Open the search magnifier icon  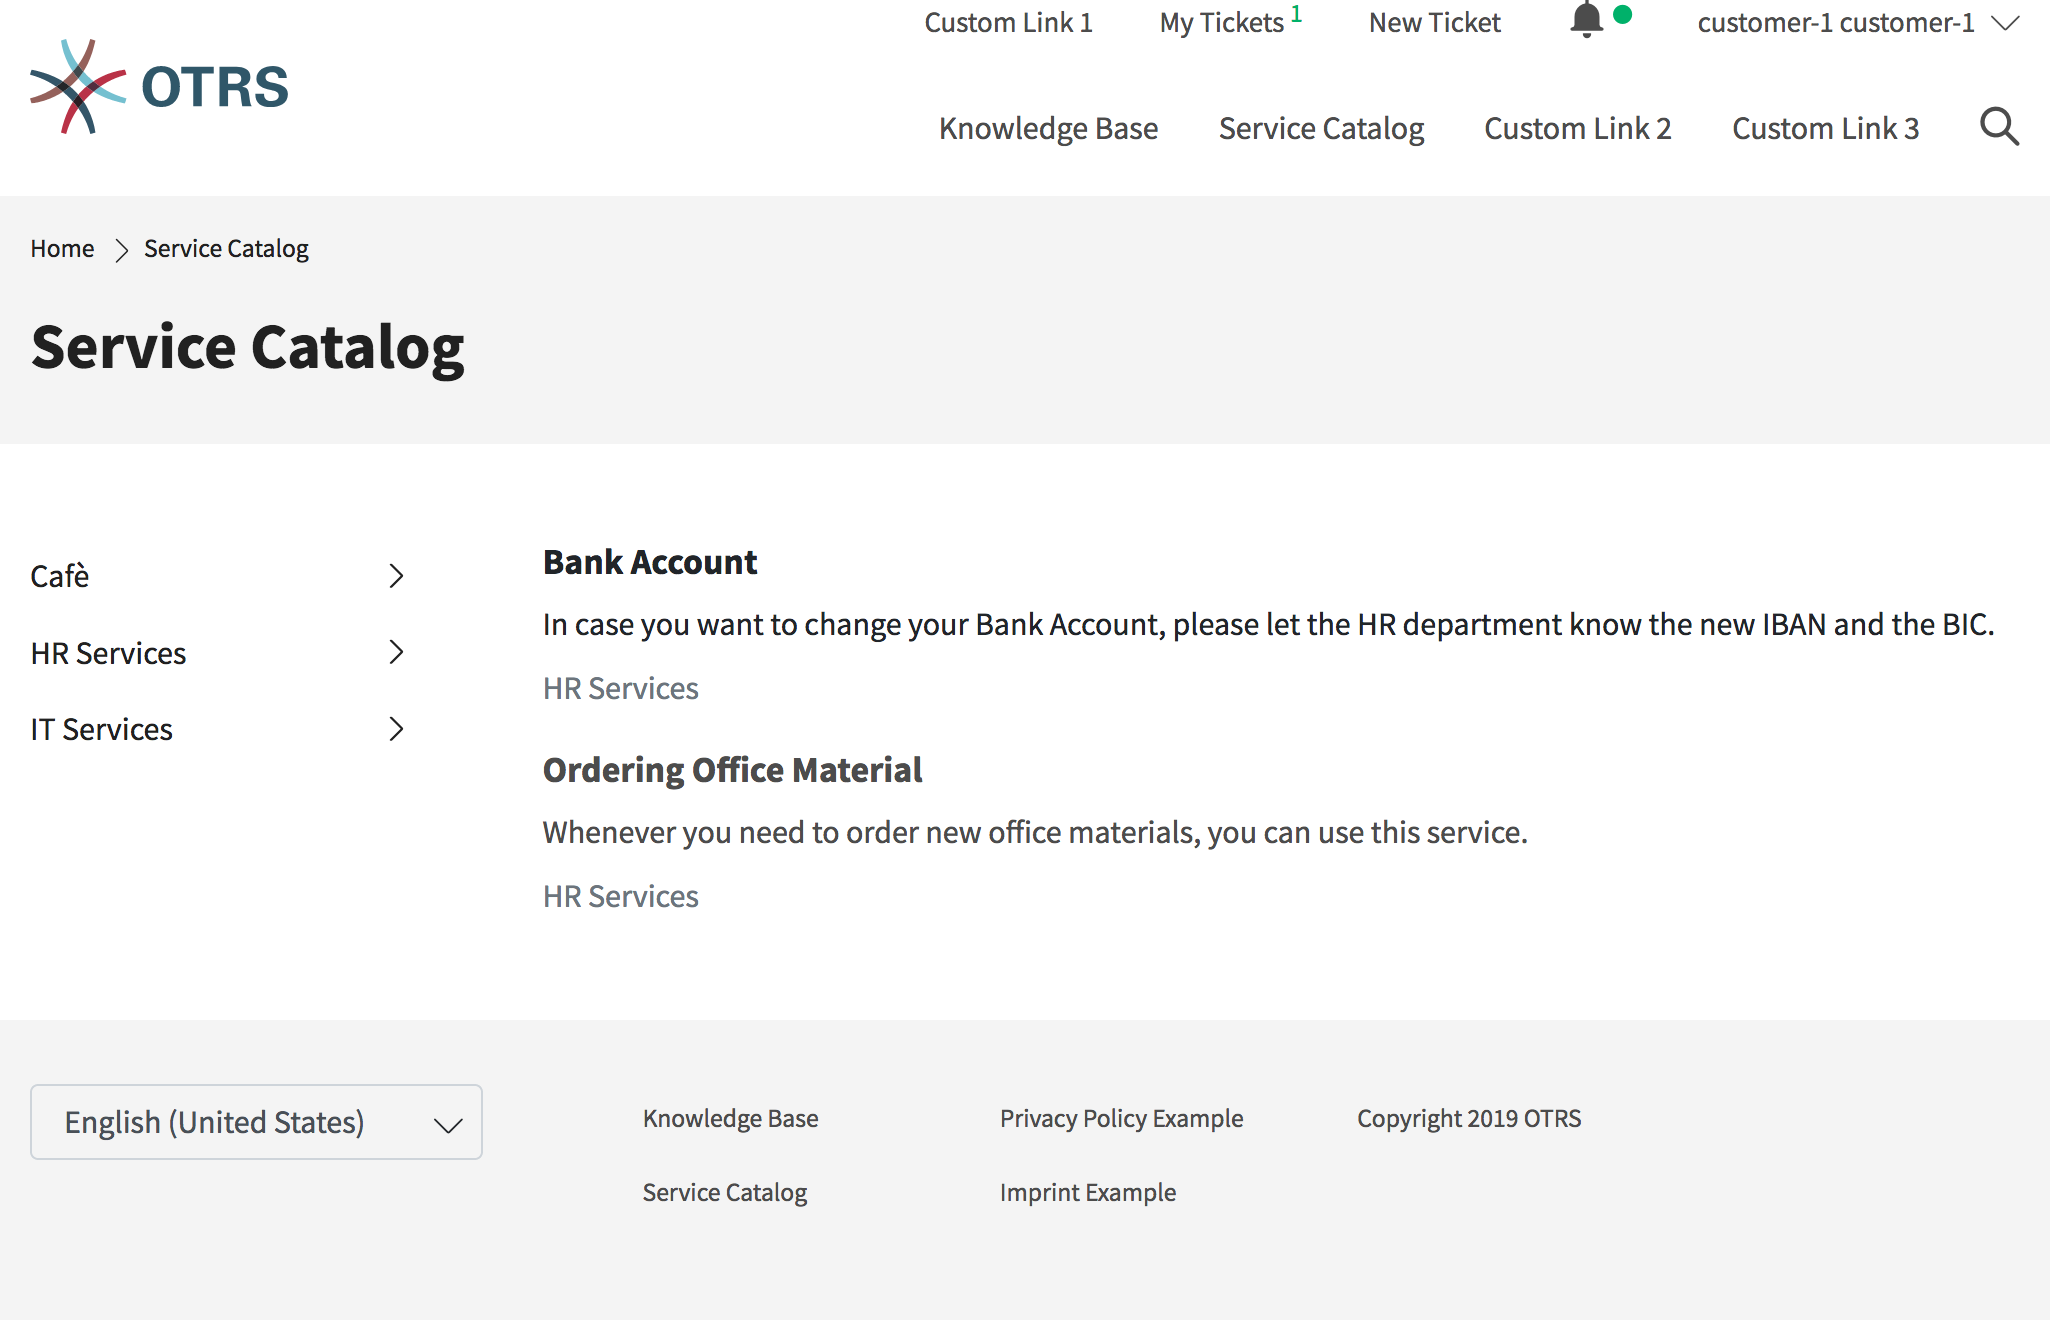(x=1999, y=127)
